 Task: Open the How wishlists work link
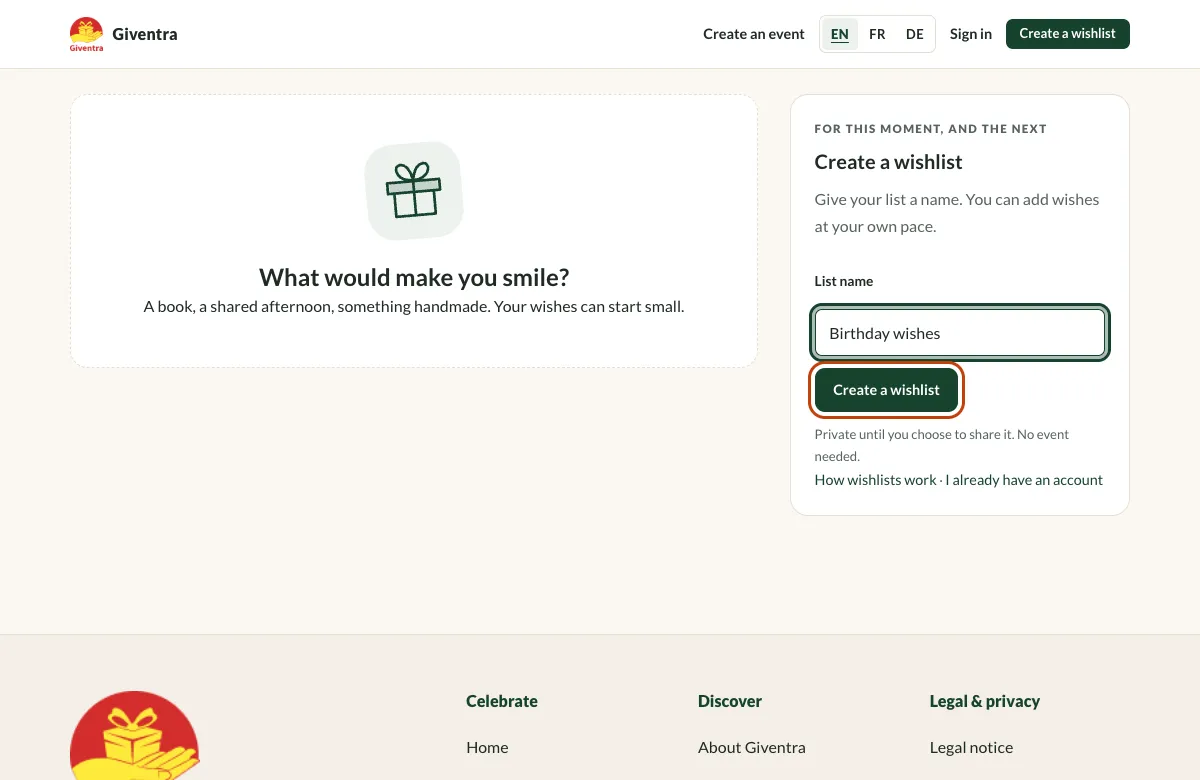click(x=876, y=480)
